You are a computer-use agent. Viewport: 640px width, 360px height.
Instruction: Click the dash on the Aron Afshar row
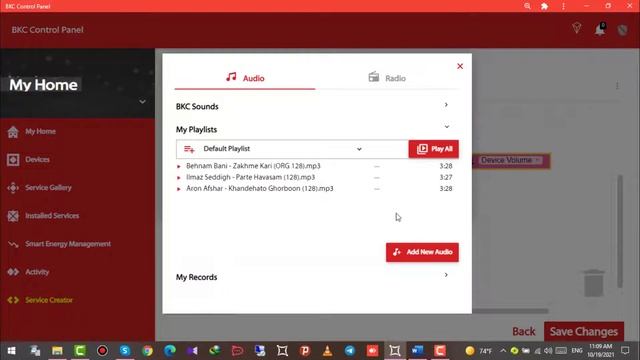377,189
